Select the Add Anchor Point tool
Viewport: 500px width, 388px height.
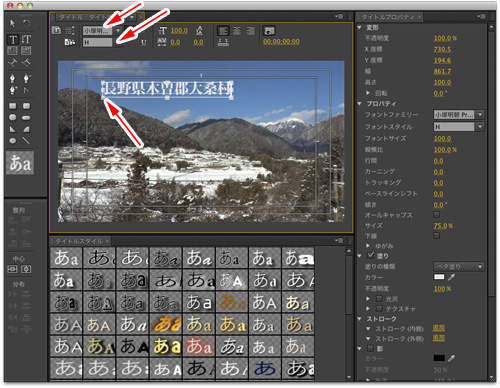pyautogui.click(x=13, y=90)
